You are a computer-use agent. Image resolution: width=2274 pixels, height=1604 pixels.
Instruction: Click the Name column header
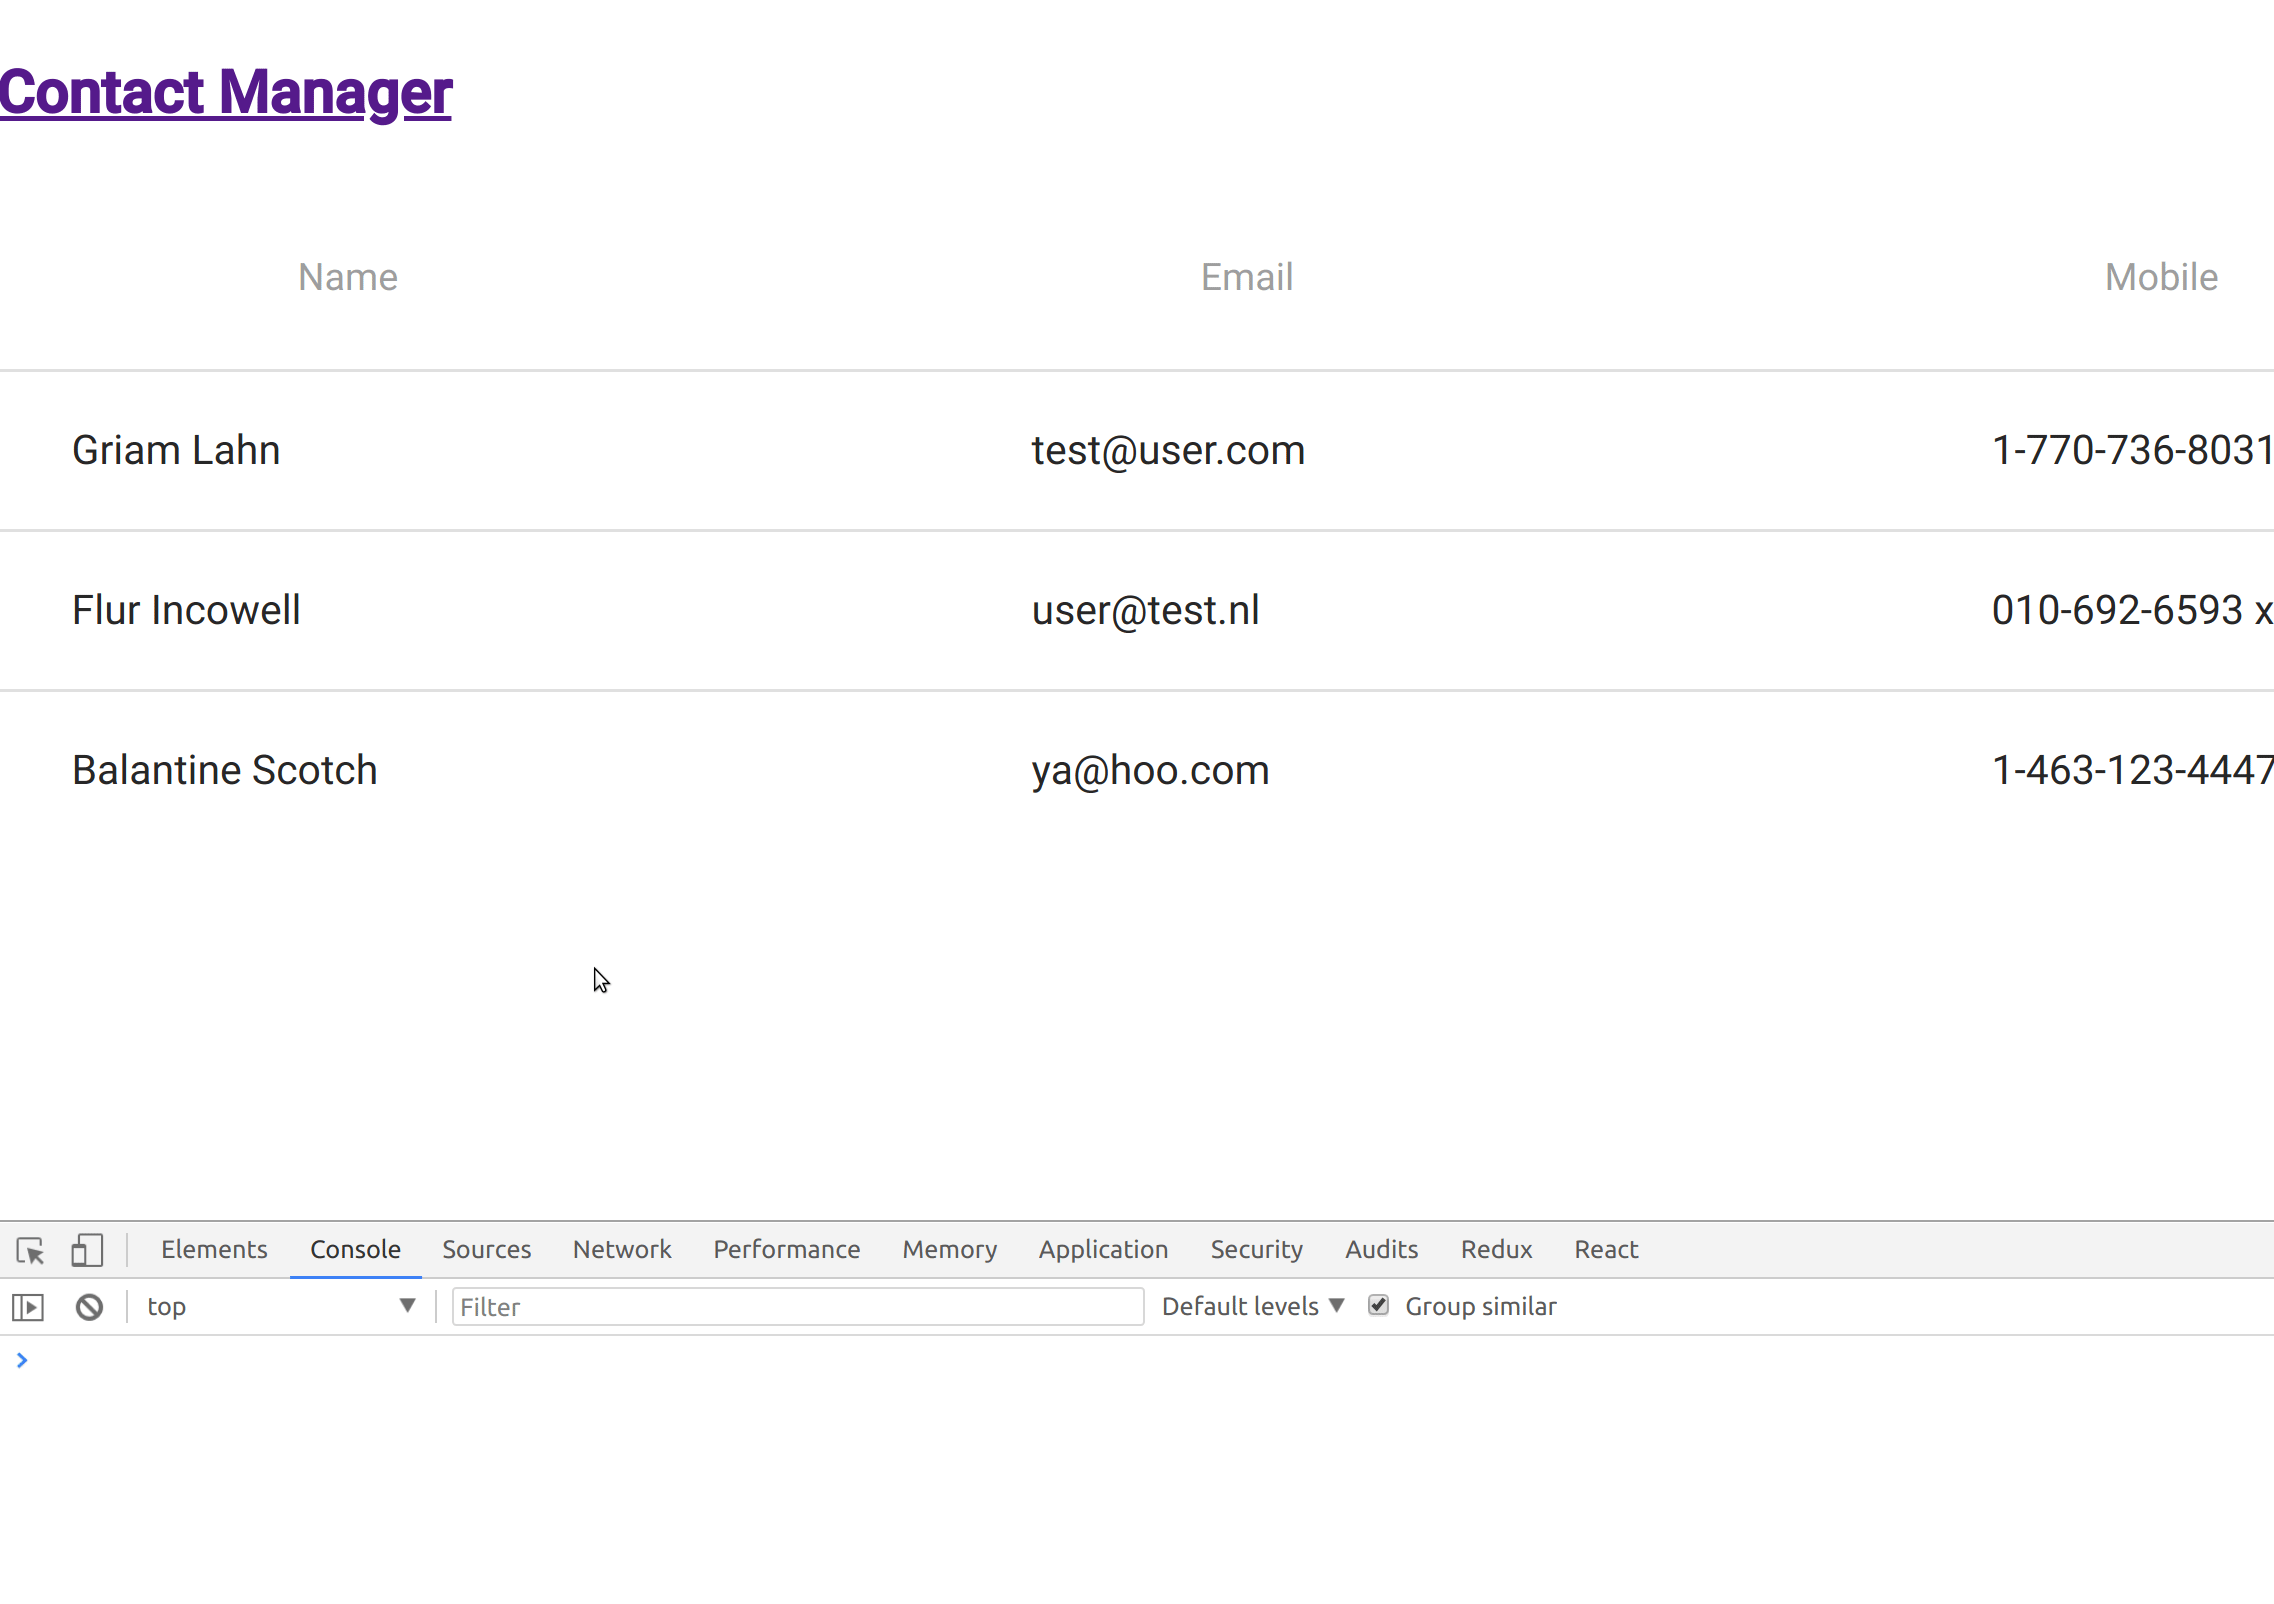pos(348,277)
